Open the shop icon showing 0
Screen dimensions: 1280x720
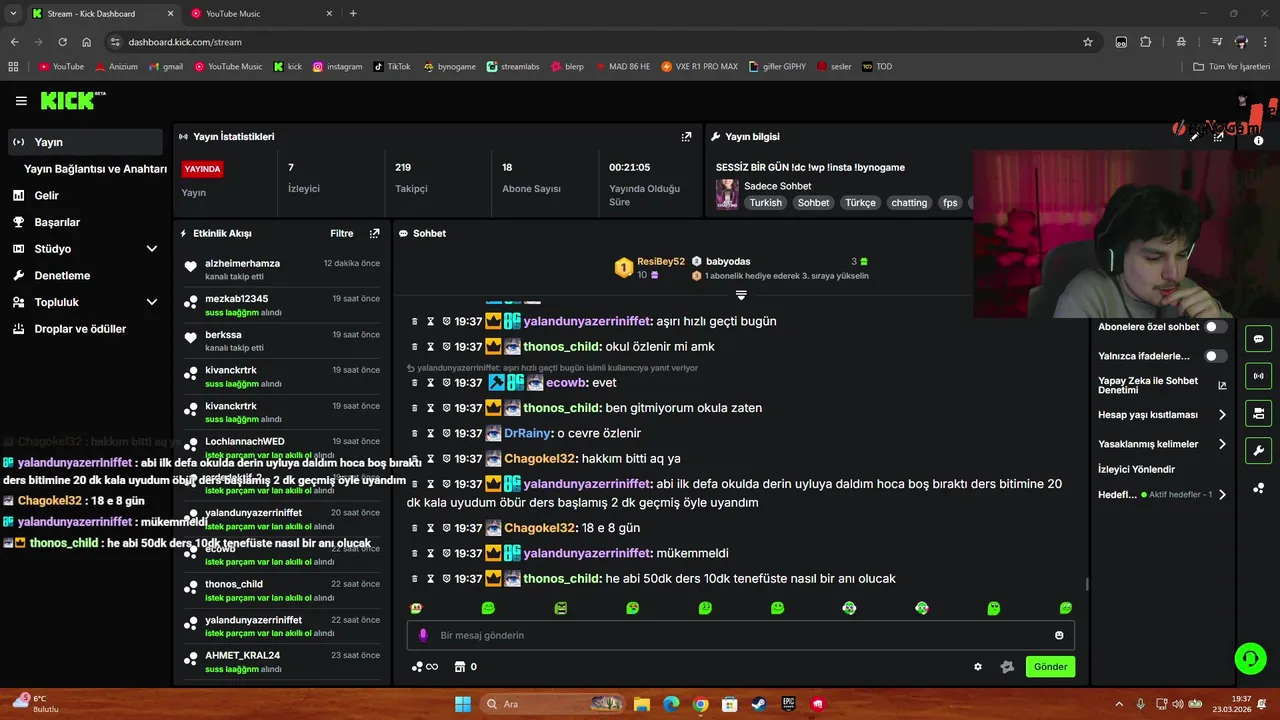[x=465, y=667]
